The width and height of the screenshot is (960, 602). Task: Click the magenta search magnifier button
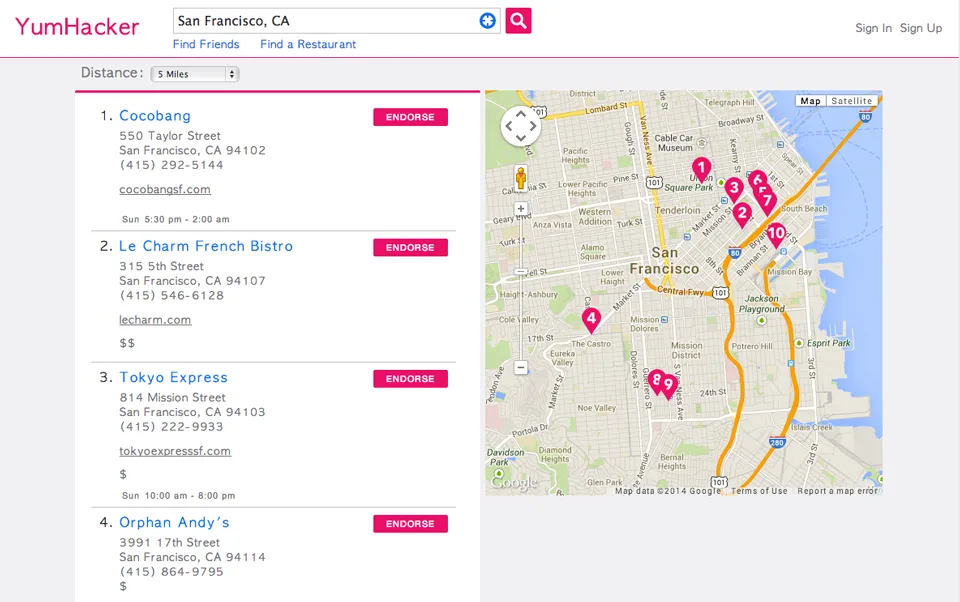518,21
